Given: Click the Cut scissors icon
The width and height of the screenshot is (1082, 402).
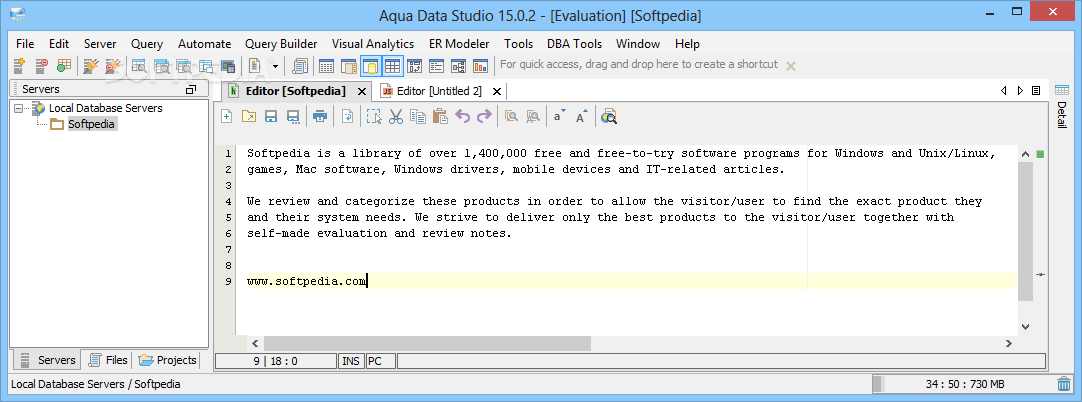Looking at the screenshot, I should tap(395, 117).
